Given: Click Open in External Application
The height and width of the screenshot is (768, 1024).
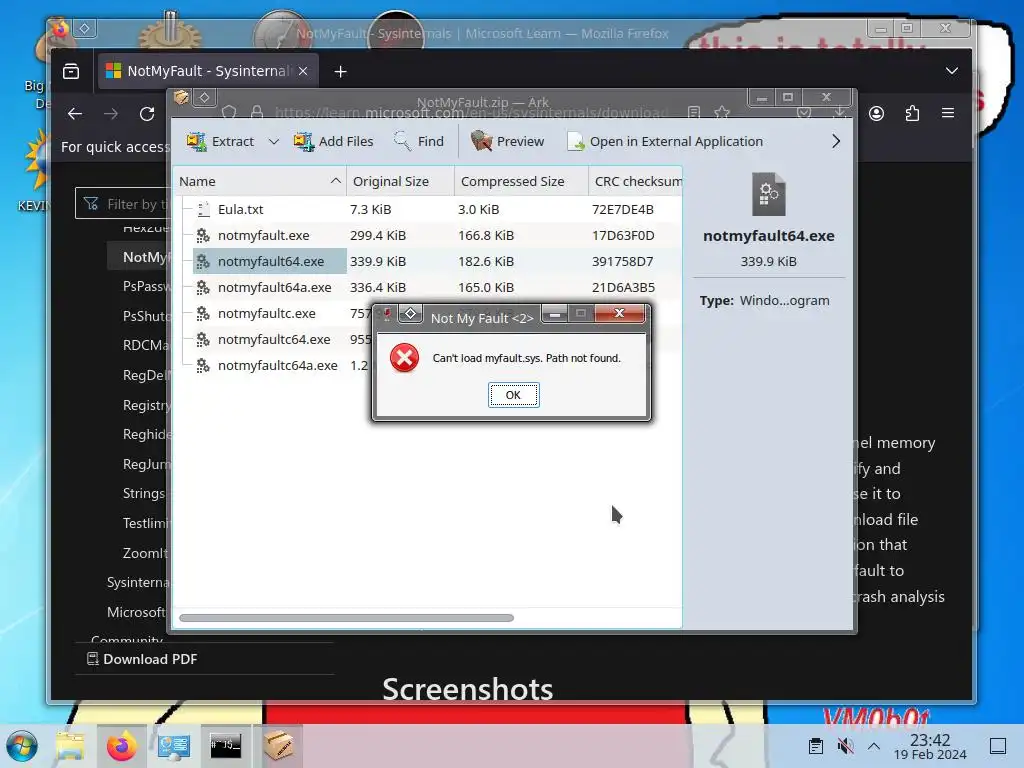Looking at the screenshot, I should click(665, 141).
